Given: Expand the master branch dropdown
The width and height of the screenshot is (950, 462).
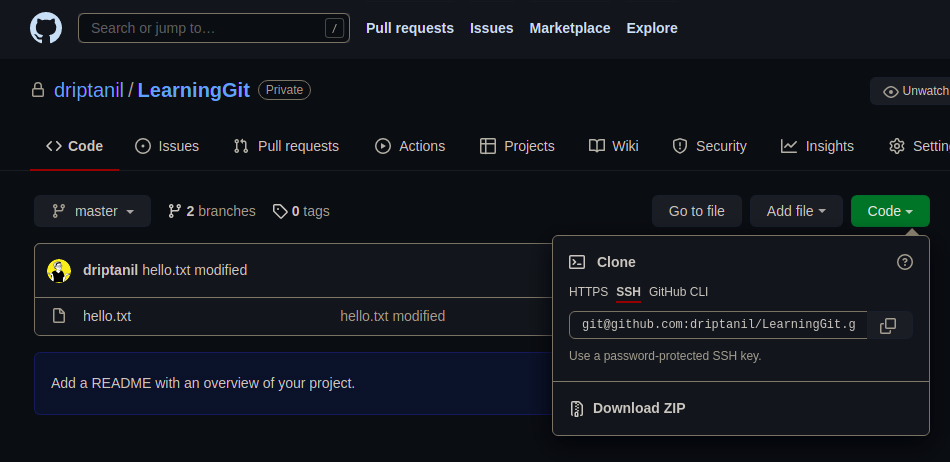Looking at the screenshot, I should tap(92, 211).
